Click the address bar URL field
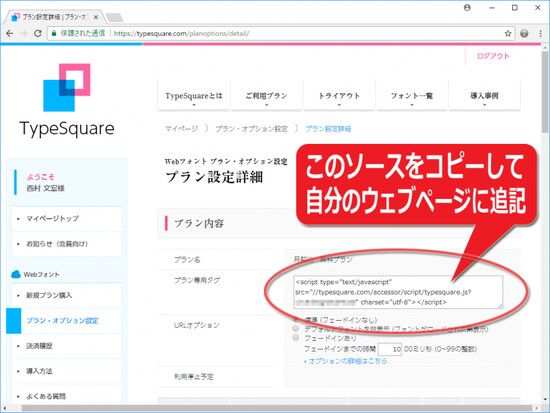Screen dimensions: 550x413 281,34
